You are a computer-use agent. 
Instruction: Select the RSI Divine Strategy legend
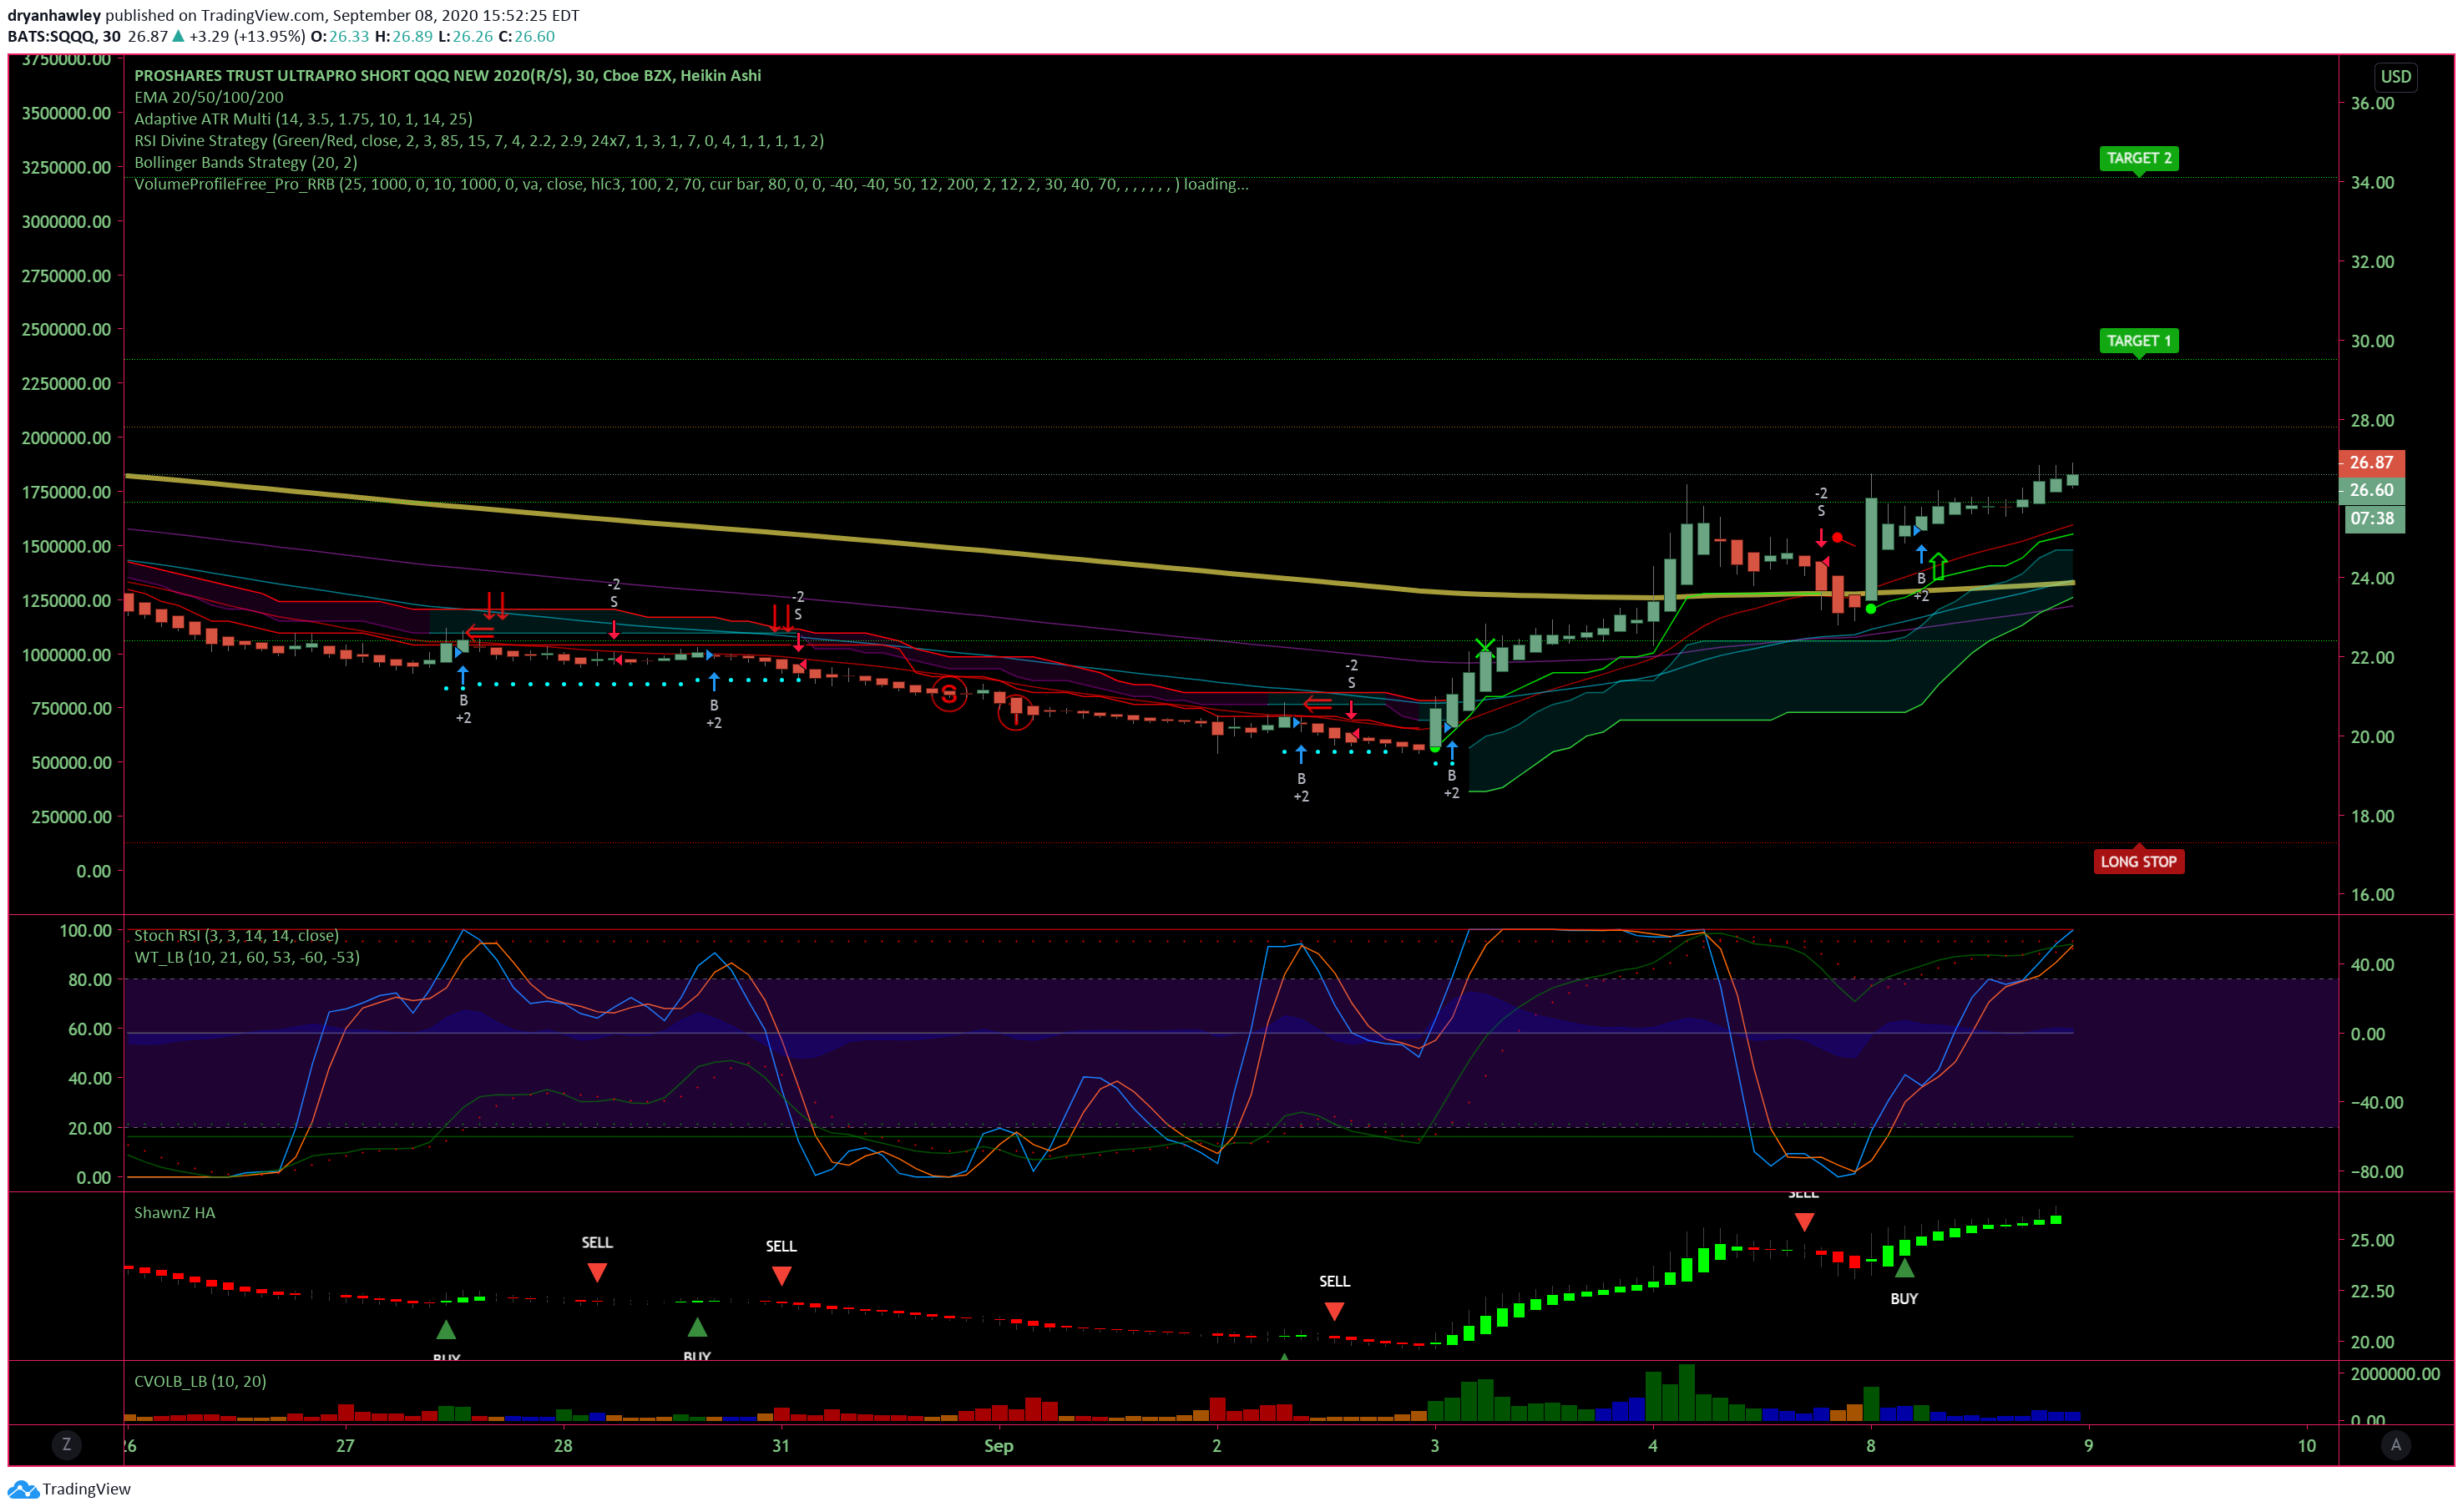tap(479, 141)
